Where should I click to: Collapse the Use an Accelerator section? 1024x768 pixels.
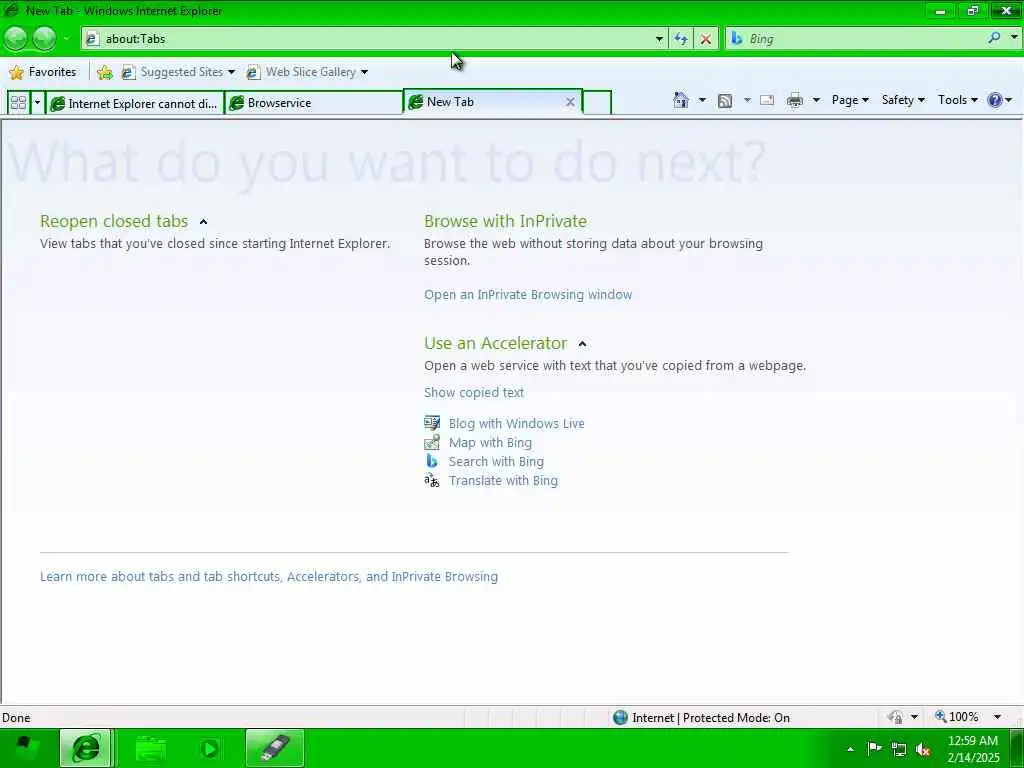click(x=583, y=344)
